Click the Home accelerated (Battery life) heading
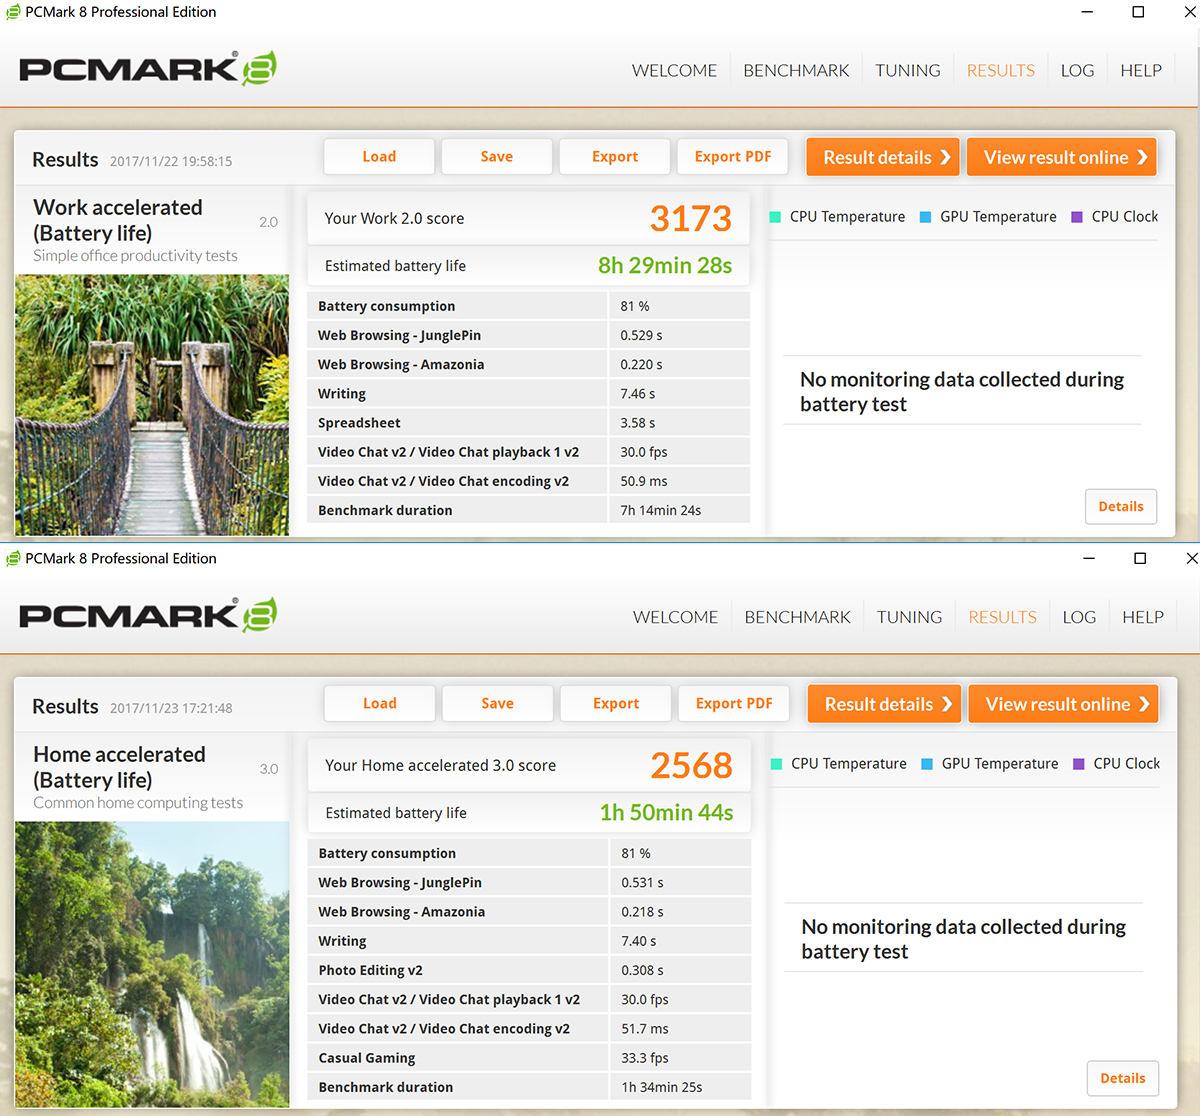This screenshot has width=1200, height=1116. pyautogui.click(x=119, y=767)
